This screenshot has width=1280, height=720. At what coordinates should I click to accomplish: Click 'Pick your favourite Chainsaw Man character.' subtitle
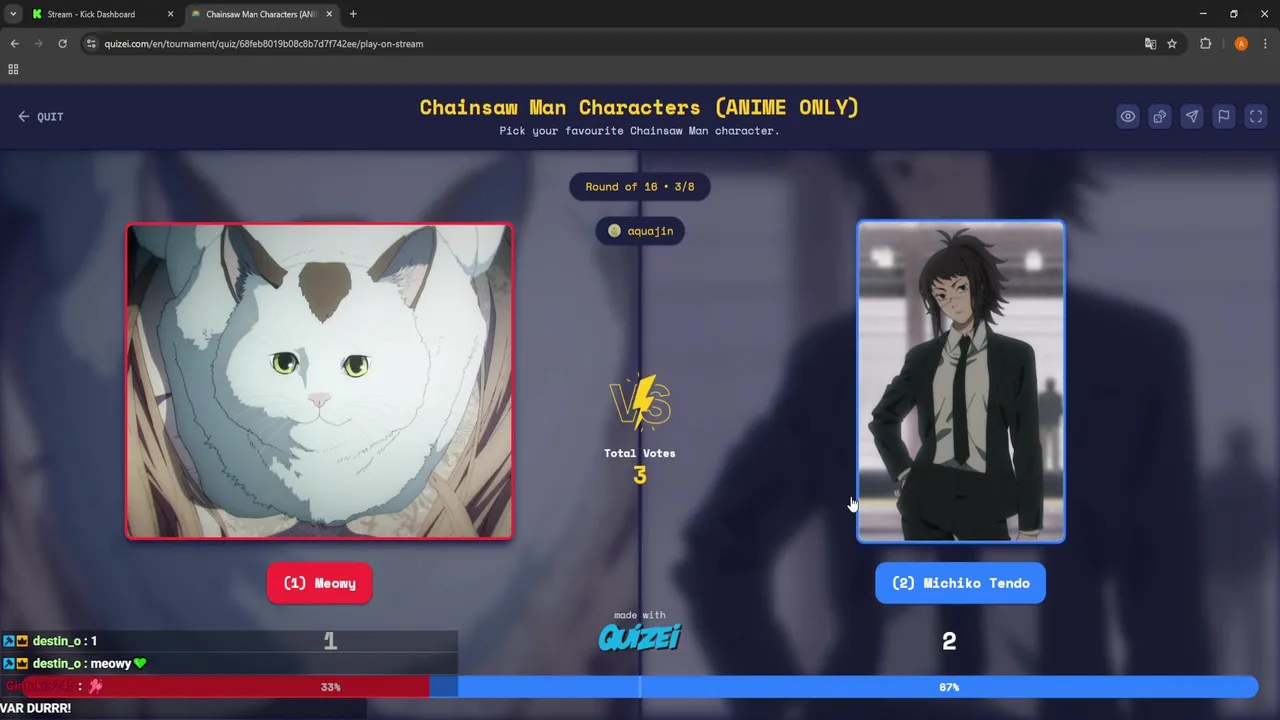click(x=639, y=131)
